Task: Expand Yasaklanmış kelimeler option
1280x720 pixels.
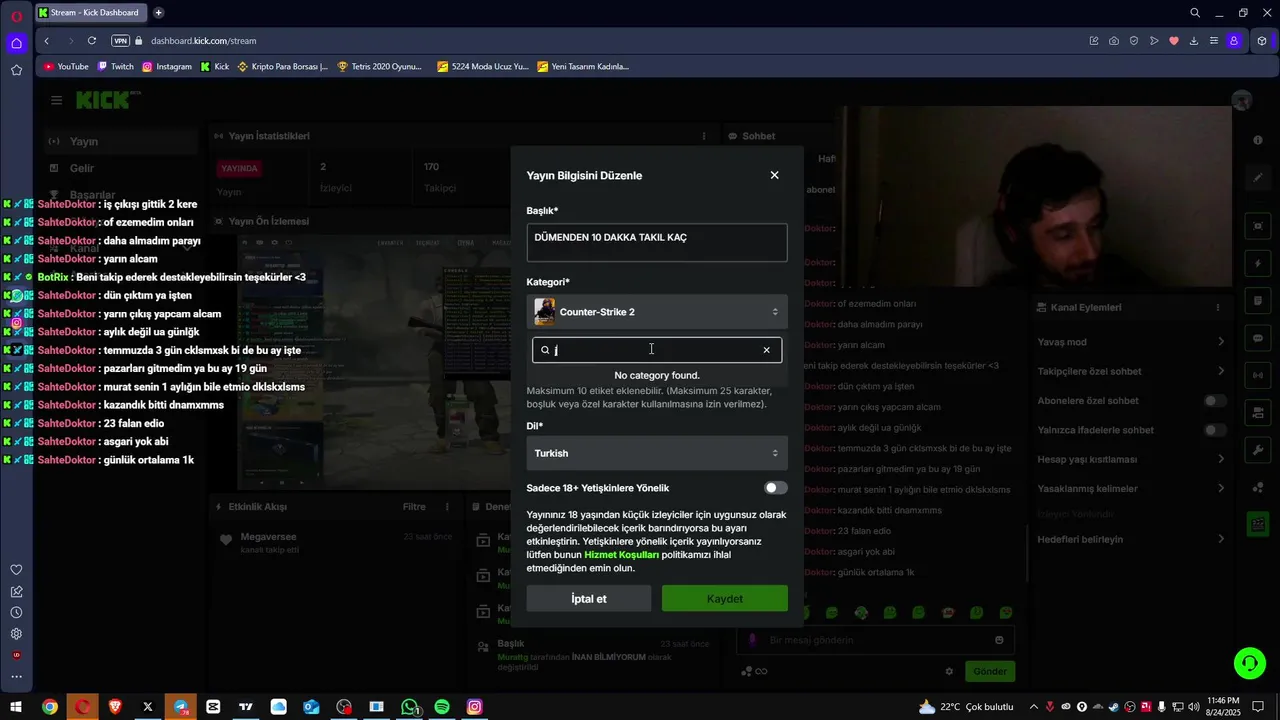Action: [x=1130, y=488]
